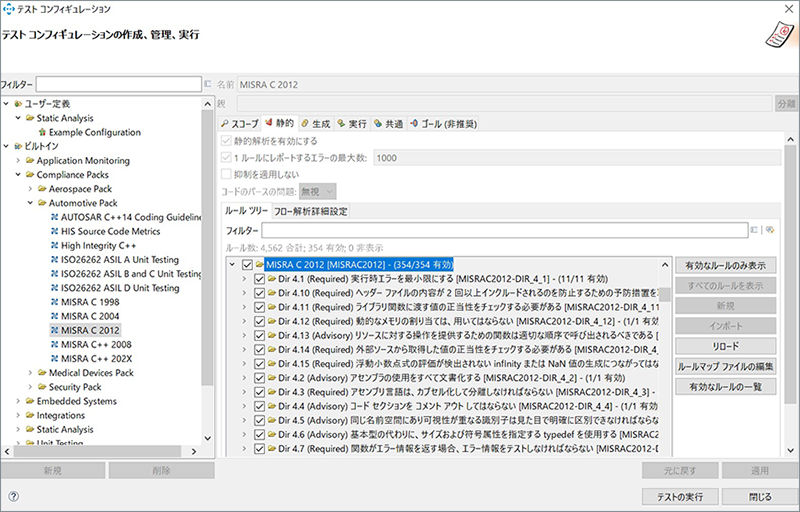This screenshot has height=512, width=800.
Task: Click the MISRA C++ 2008 config icon
Action: [55, 345]
